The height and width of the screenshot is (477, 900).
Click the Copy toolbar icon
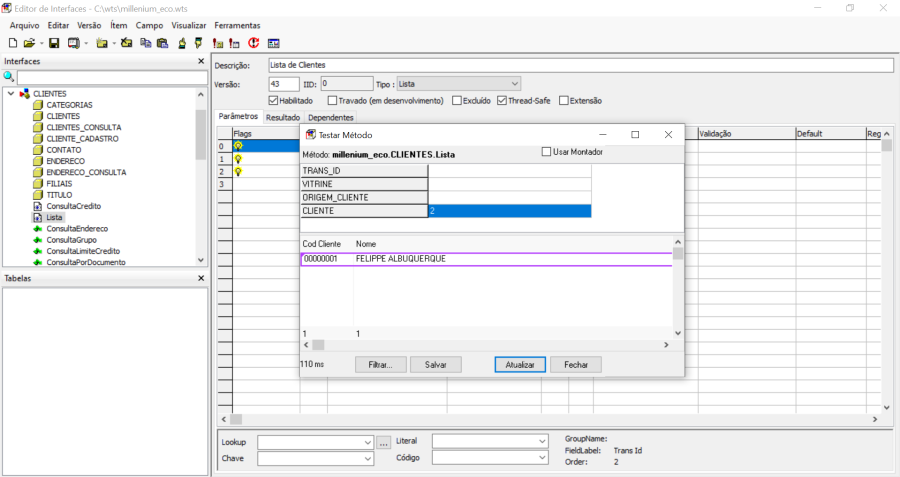(146, 43)
